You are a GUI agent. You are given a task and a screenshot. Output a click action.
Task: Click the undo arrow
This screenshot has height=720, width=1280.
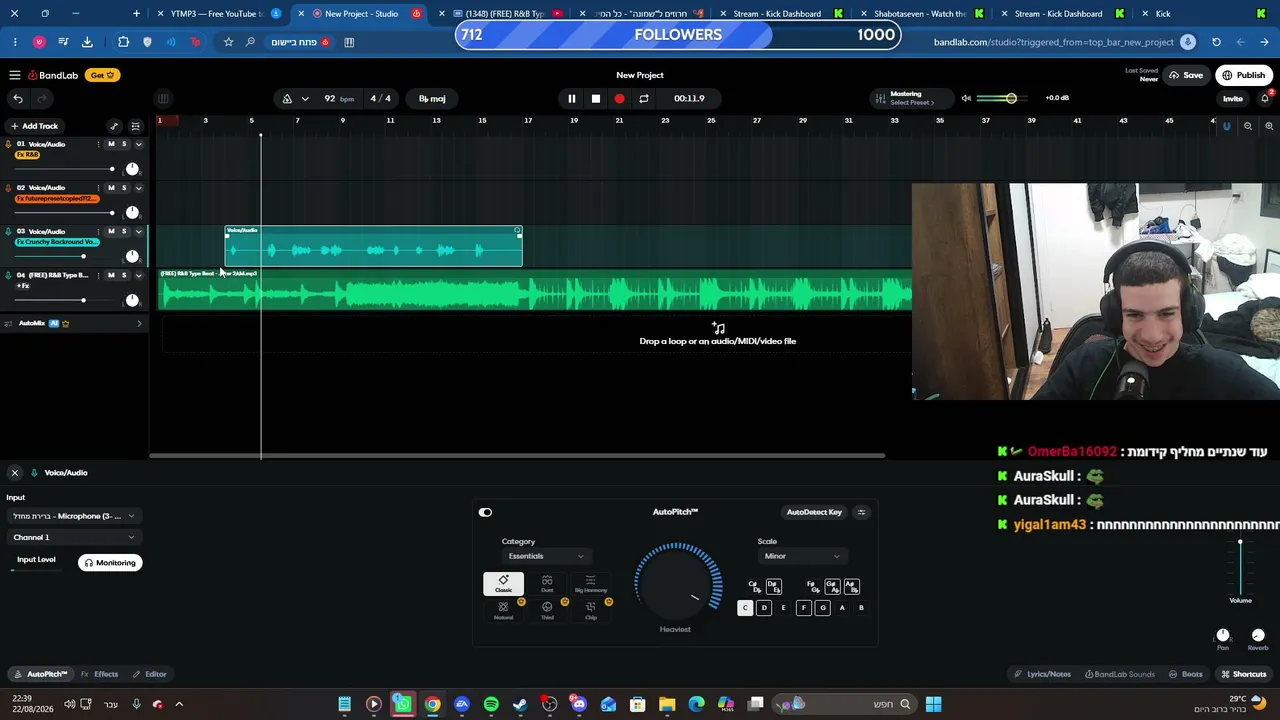(x=18, y=98)
